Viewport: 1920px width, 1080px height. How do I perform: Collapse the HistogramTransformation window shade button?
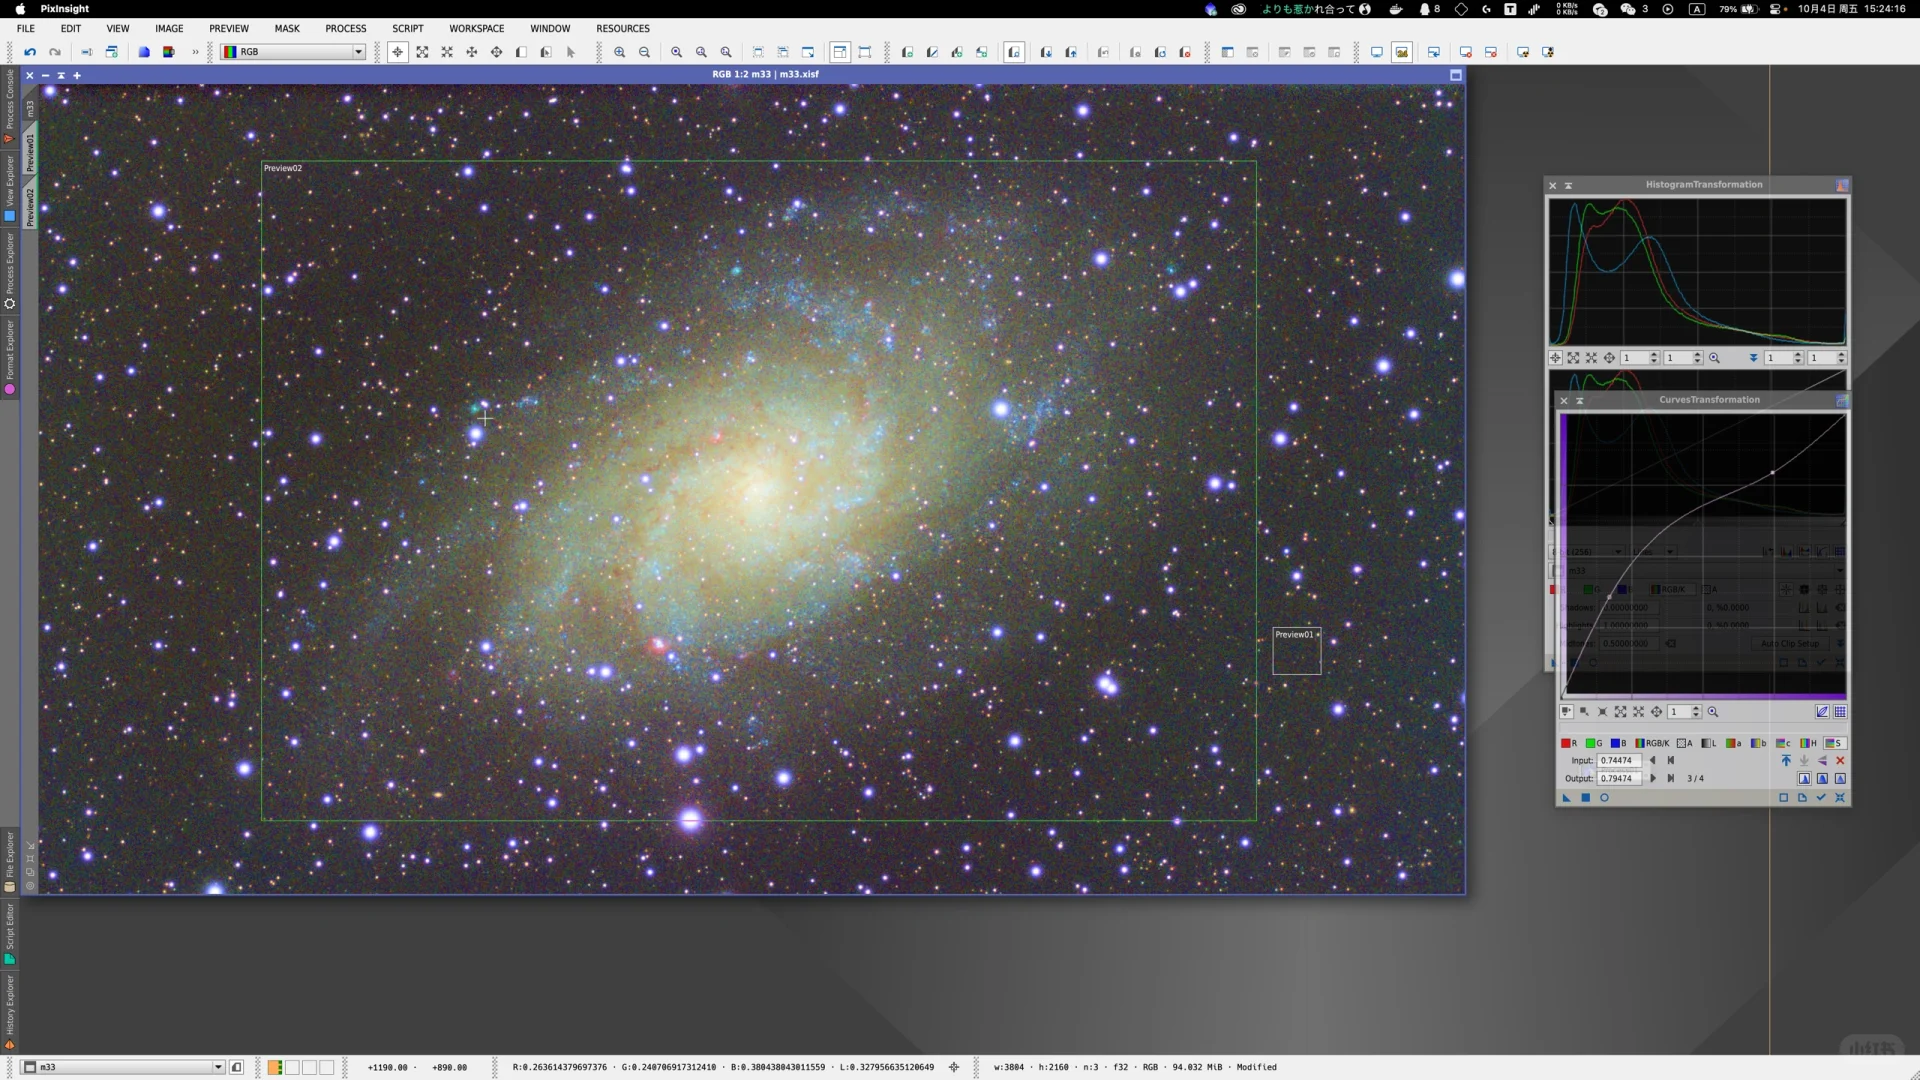(1569, 185)
